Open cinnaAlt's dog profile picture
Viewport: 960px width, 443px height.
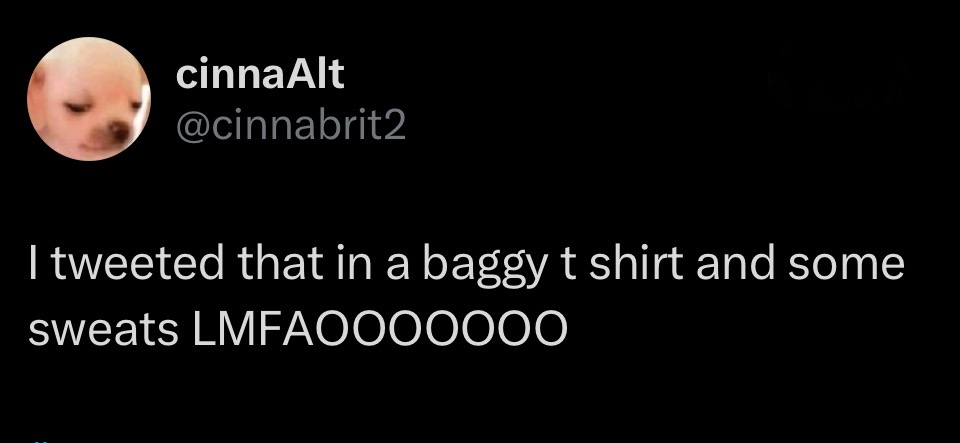(x=89, y=99)
